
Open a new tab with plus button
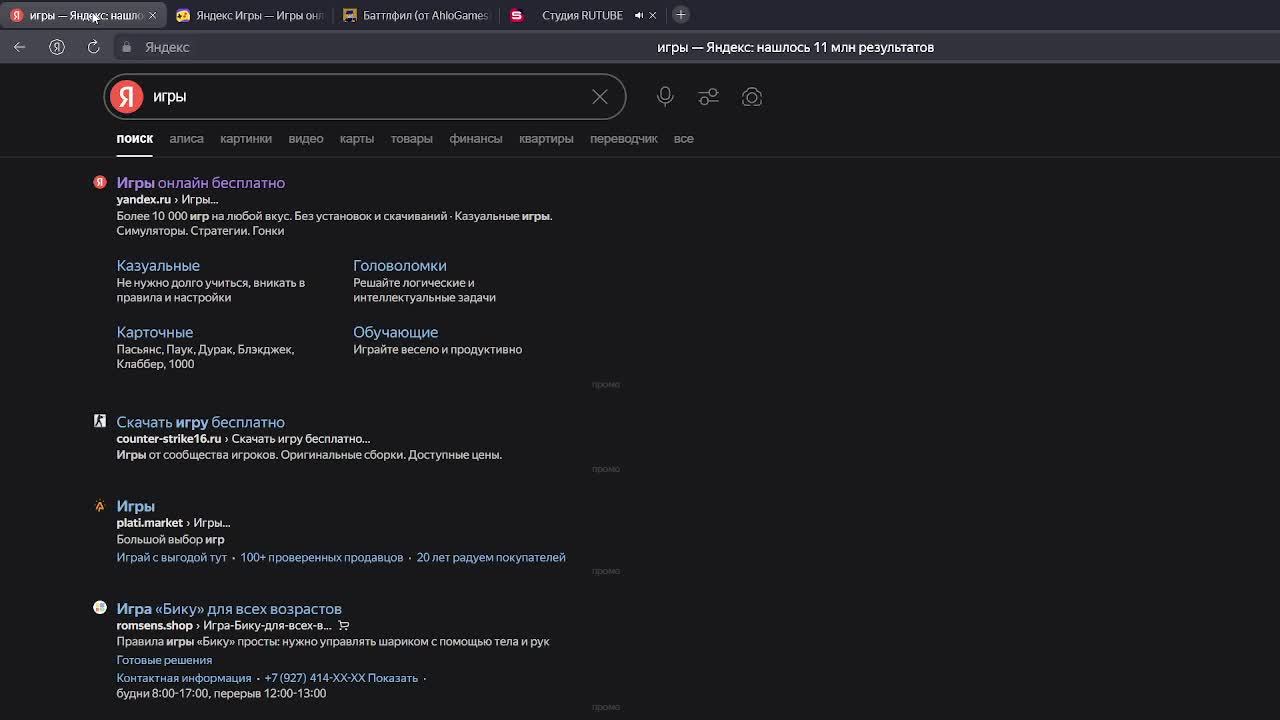click(681, 15)
